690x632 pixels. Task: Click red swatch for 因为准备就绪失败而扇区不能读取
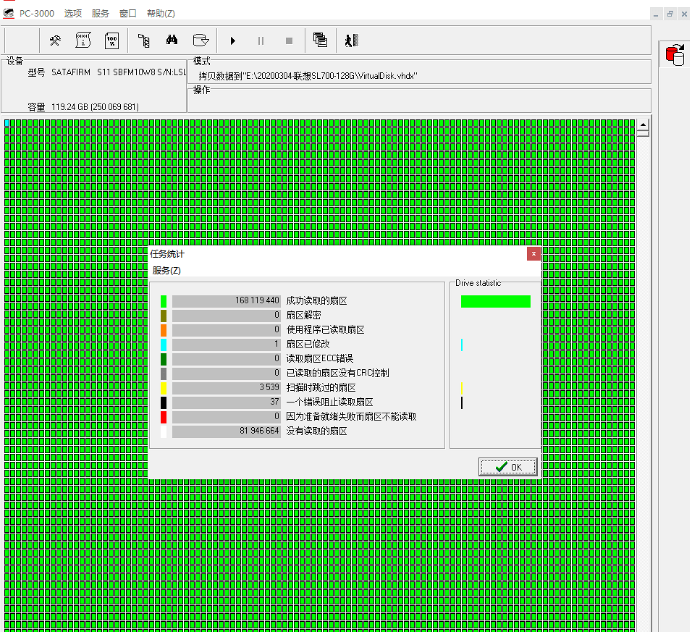pos(164,417)
